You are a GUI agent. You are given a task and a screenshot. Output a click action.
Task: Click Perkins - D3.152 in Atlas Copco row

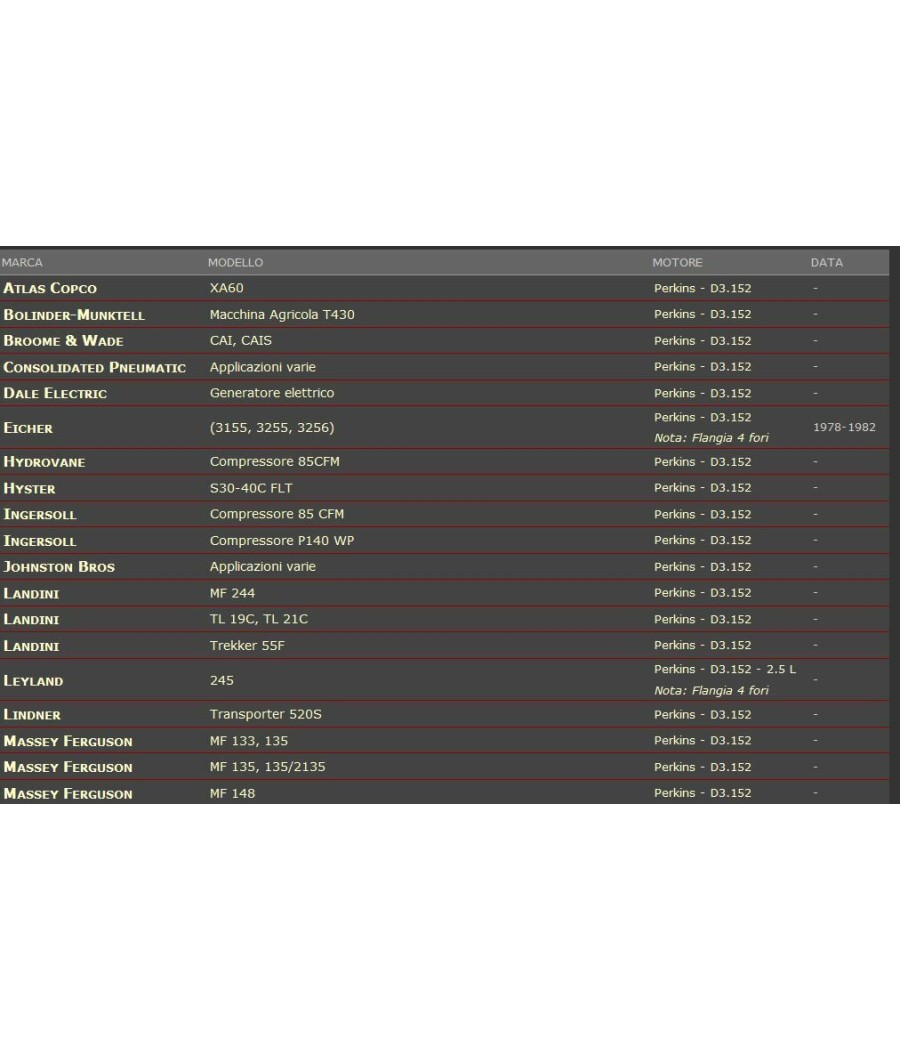pos(702,289)
